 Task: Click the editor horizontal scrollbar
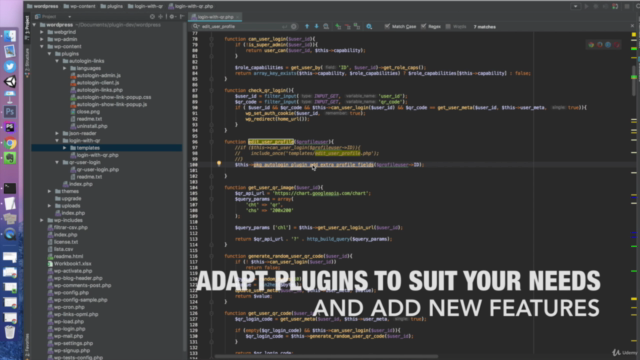327,356
